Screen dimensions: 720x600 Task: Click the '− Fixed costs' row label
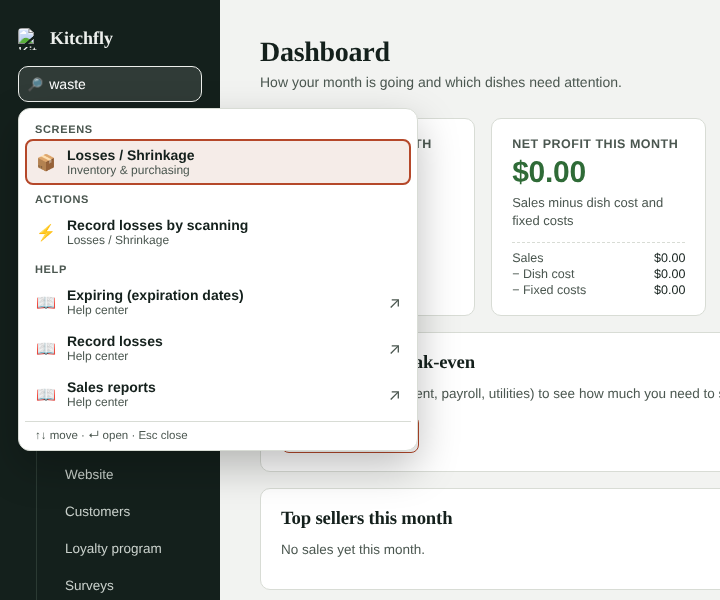pyautogui.click(x=549, y=290)
